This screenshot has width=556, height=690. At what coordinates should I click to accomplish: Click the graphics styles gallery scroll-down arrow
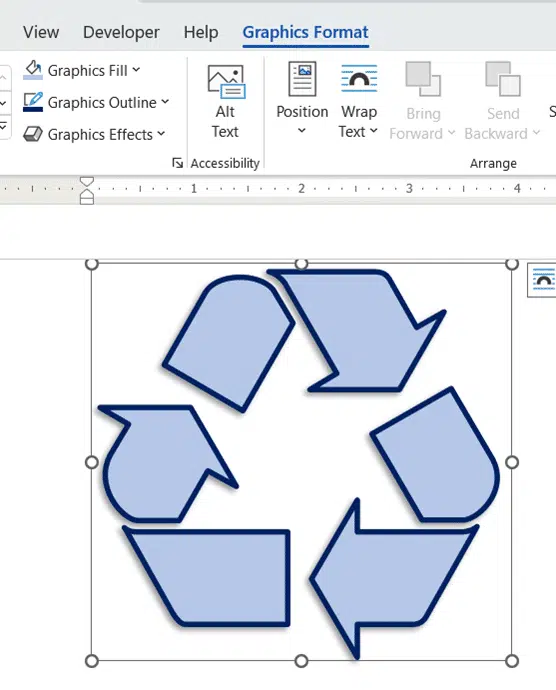pos(4,103)
